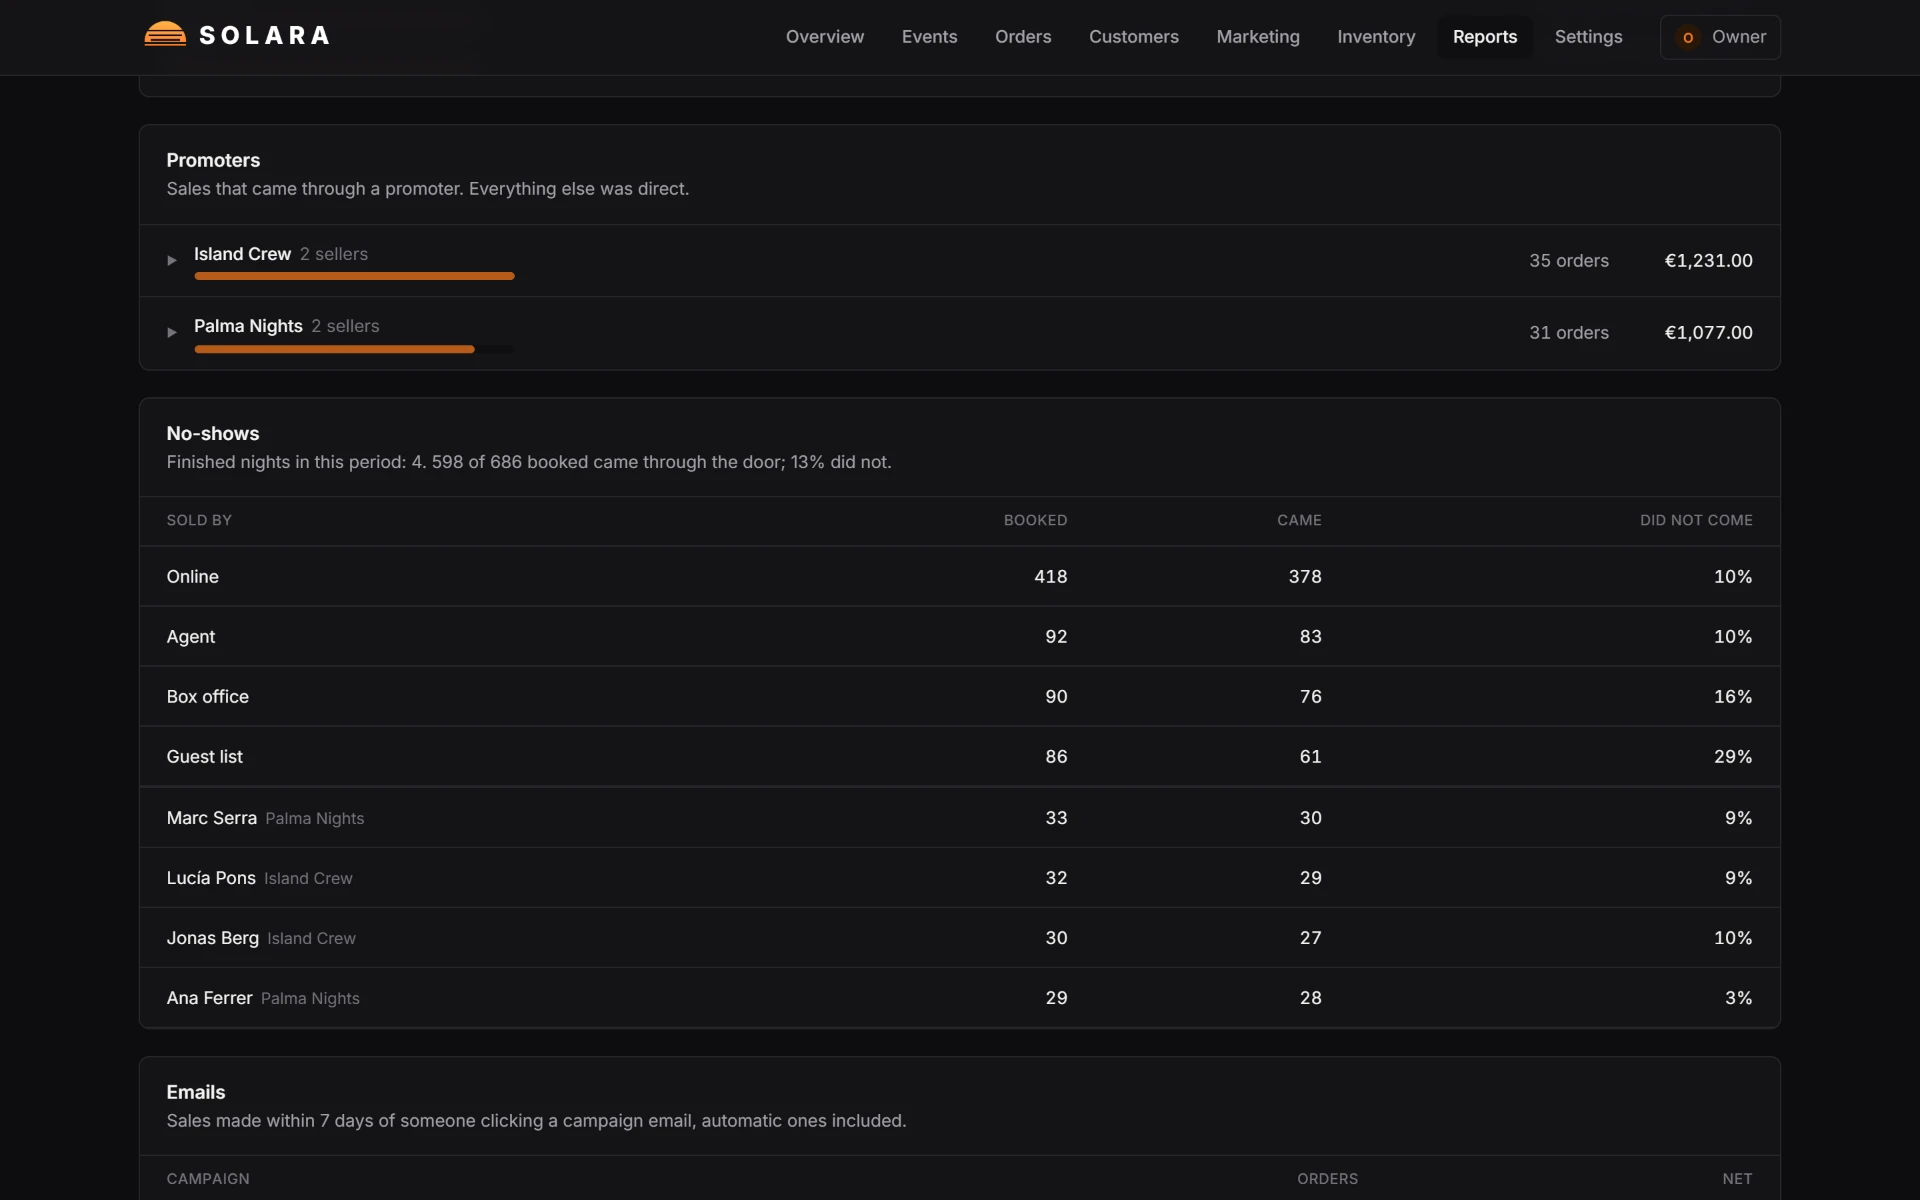The image size is (1920, 1200).
Task: Click the Palma Nights orange progress bar
Action: point(334,349)
